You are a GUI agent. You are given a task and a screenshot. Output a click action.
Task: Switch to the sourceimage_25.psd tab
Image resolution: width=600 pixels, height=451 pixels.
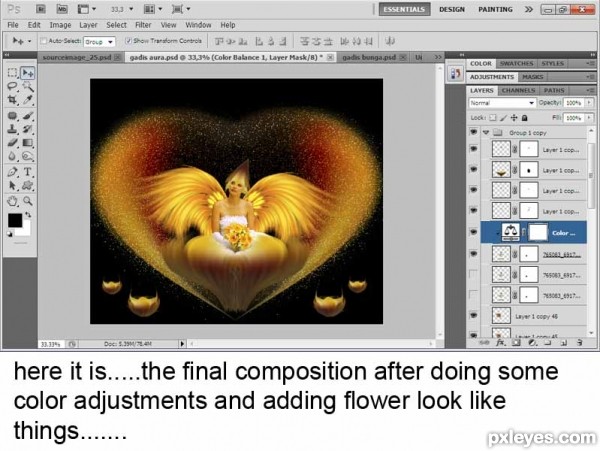click(77, 57)
